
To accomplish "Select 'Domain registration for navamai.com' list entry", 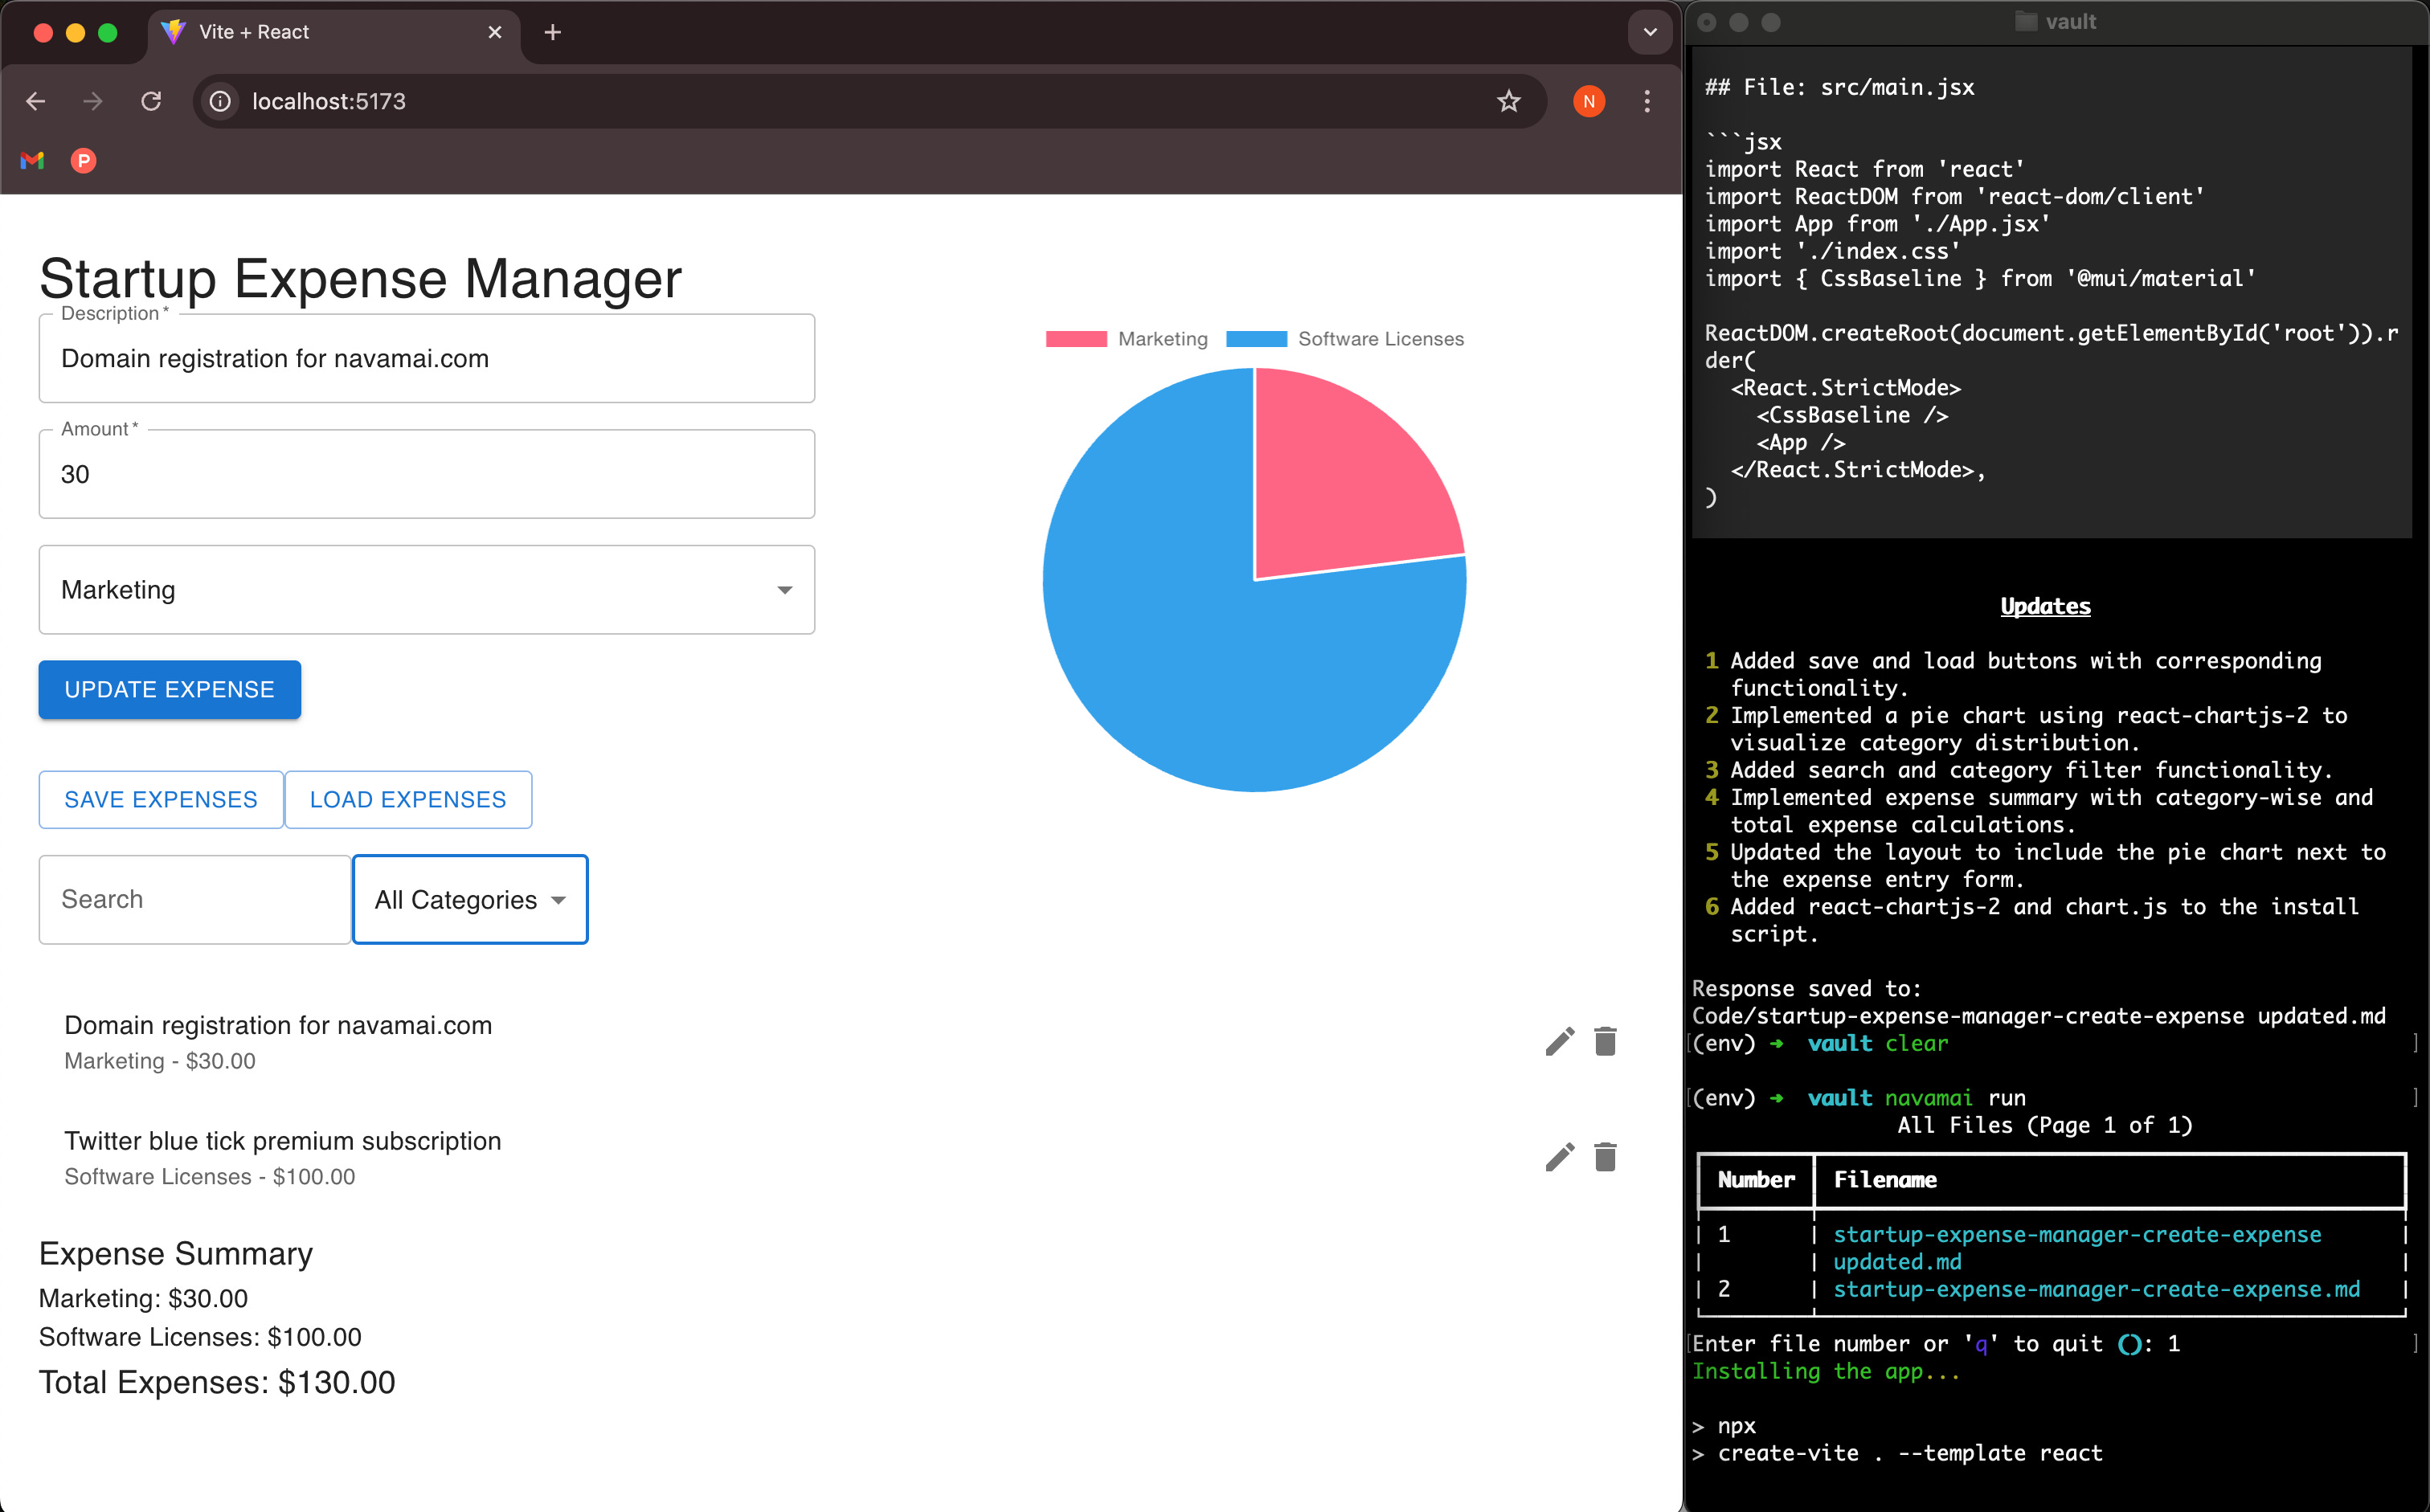I will tap(278, 1025).
